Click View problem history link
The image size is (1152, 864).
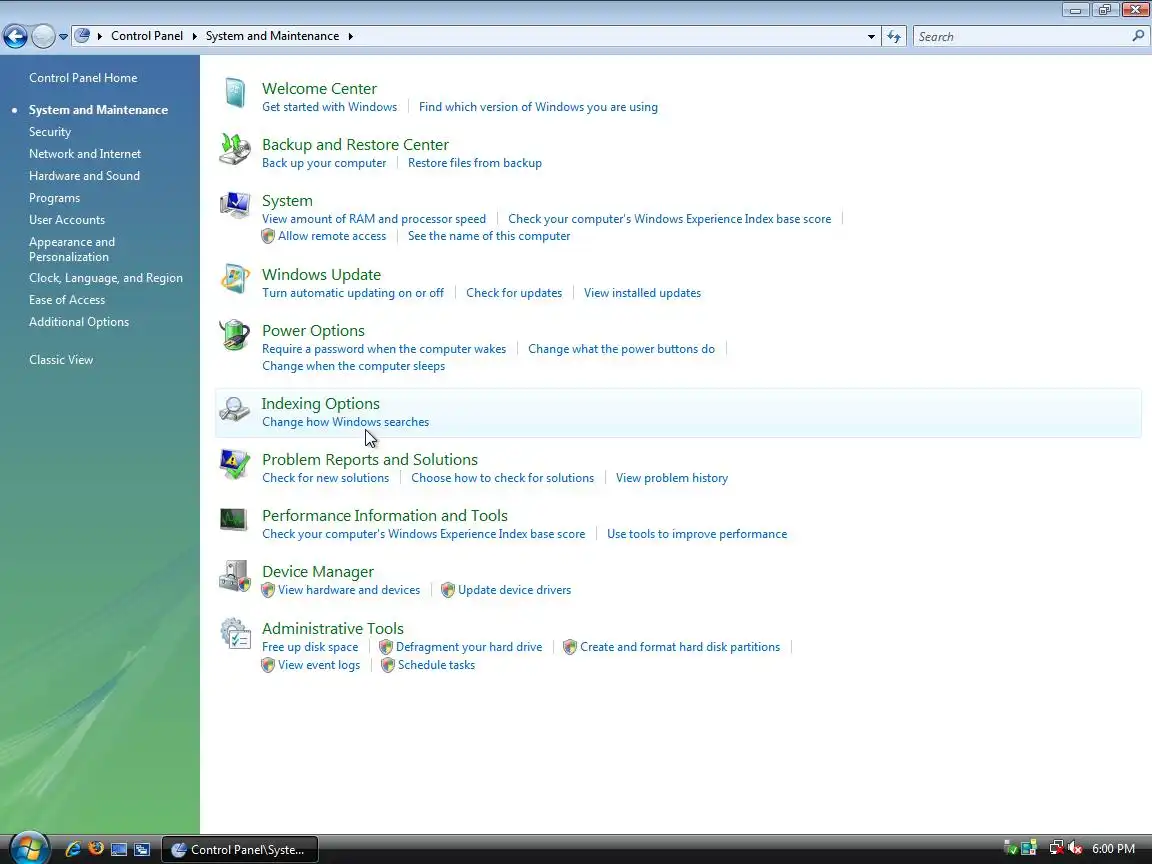(672, 478)
